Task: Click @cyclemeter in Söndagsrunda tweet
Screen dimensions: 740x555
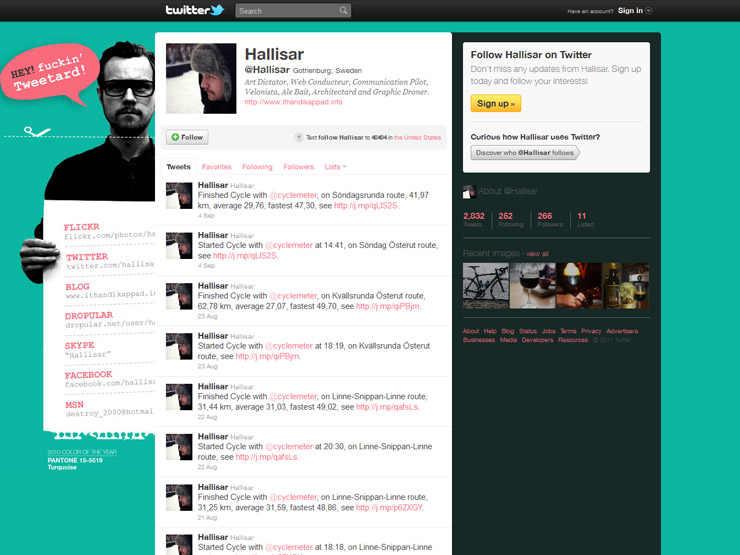Action: click(x=293, y=195)
